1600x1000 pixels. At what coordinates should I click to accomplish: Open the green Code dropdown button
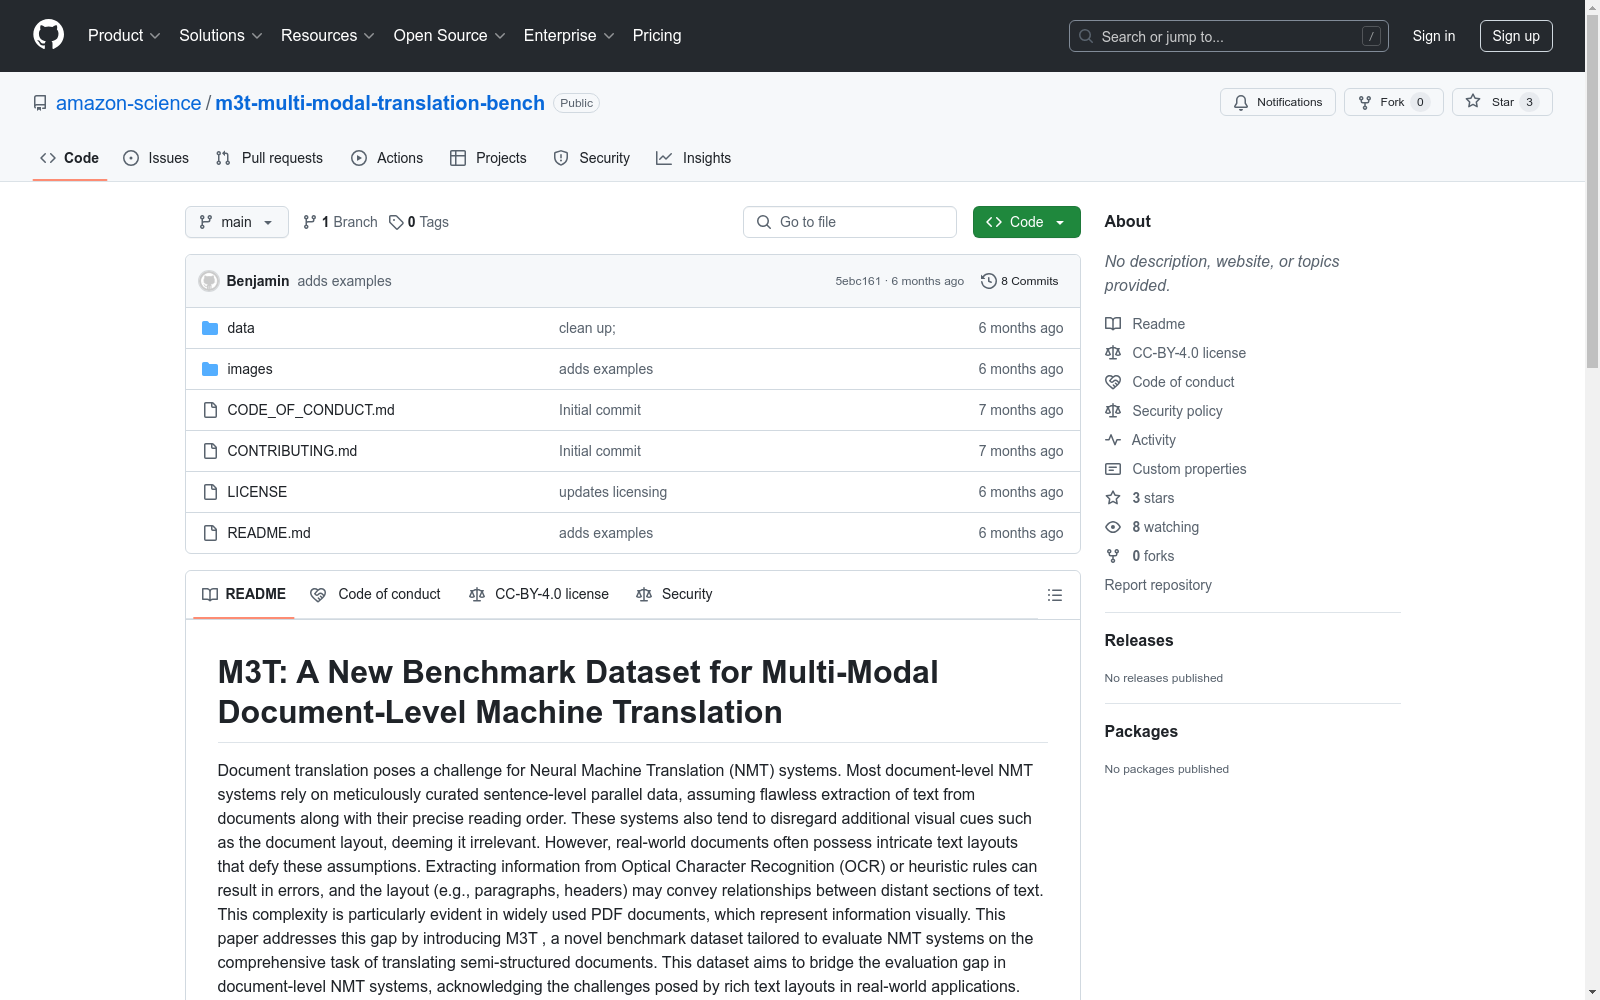[1026, 222]
